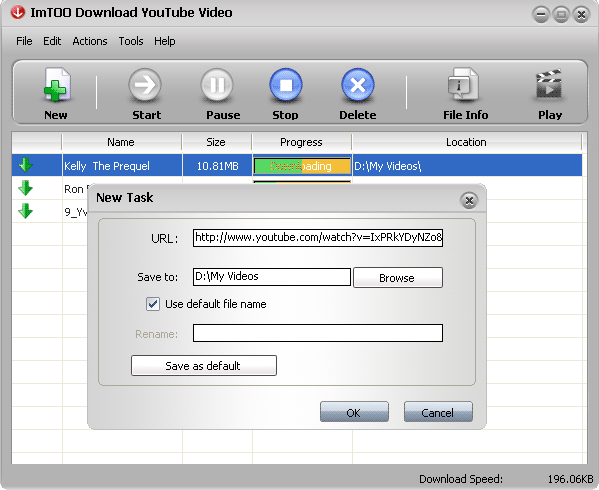This screenshot has width=599, height=490.
Task: Click the Start arrow icon
Action: pyautogui.click(x=145, y=85)
